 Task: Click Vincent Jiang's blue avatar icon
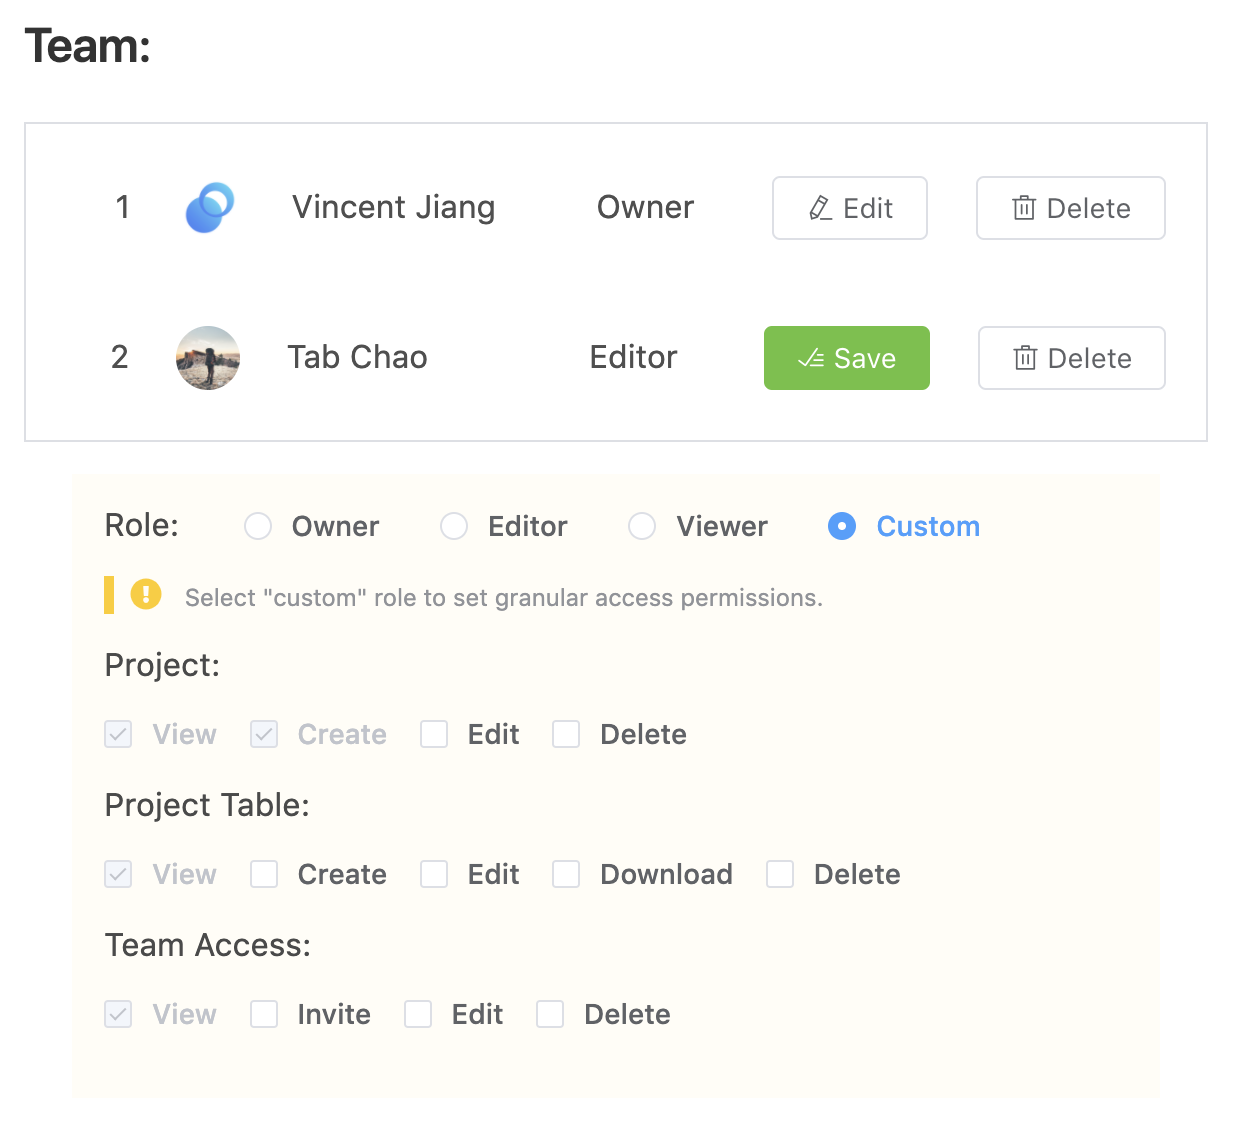click(x=210, y=208)
